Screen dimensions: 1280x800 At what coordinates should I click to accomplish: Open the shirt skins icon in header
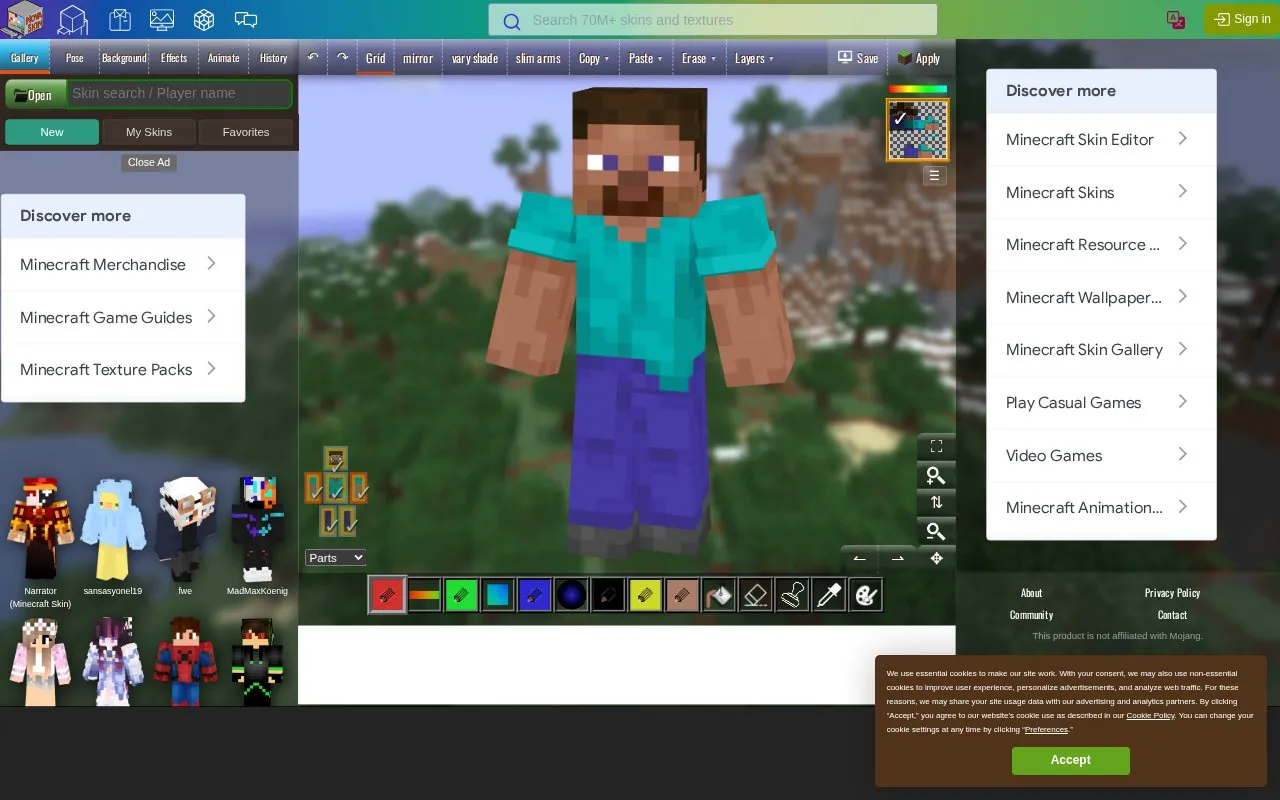[x=120, y=19]
